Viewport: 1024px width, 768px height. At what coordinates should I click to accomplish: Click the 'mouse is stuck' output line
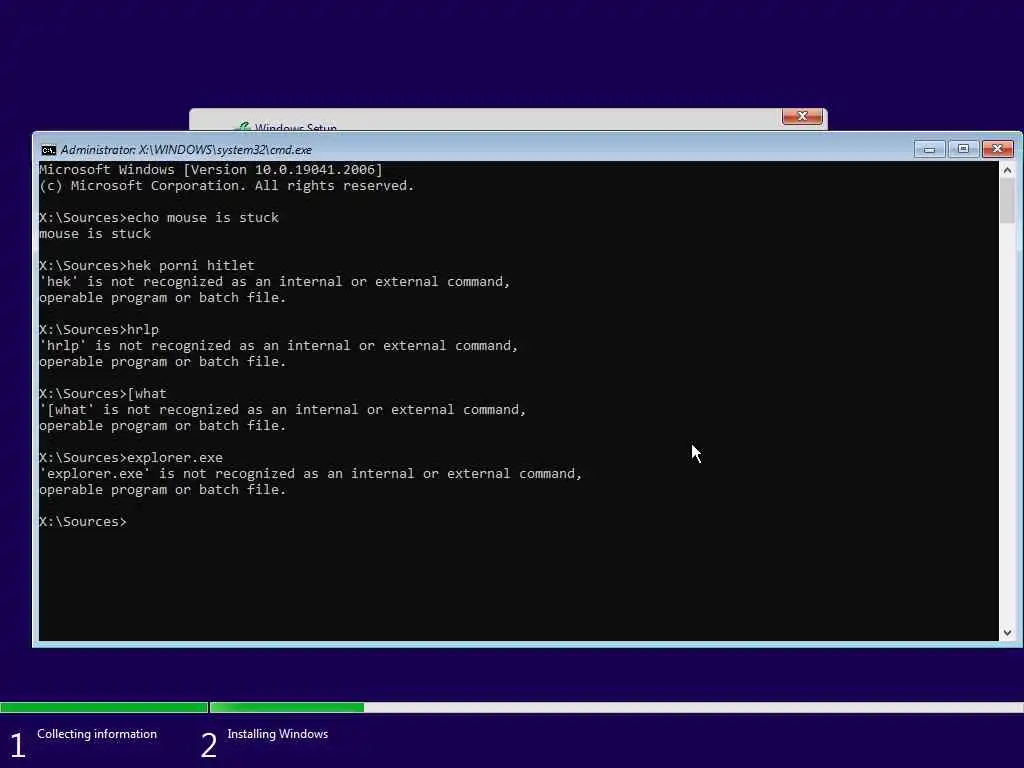(95, 234)
